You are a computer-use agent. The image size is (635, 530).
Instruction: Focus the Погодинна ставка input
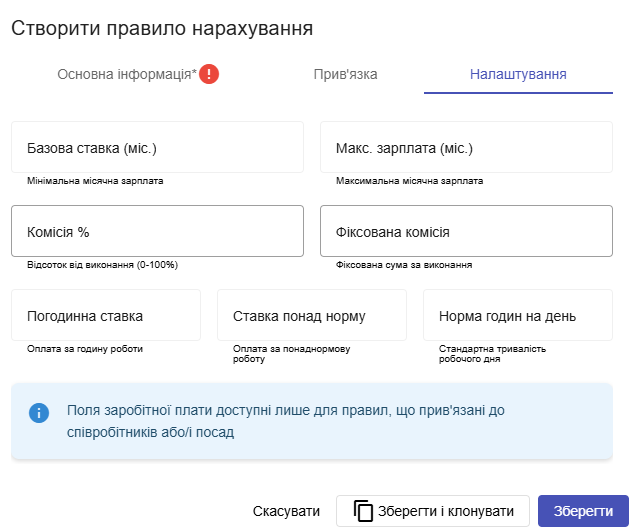(106, 316)
